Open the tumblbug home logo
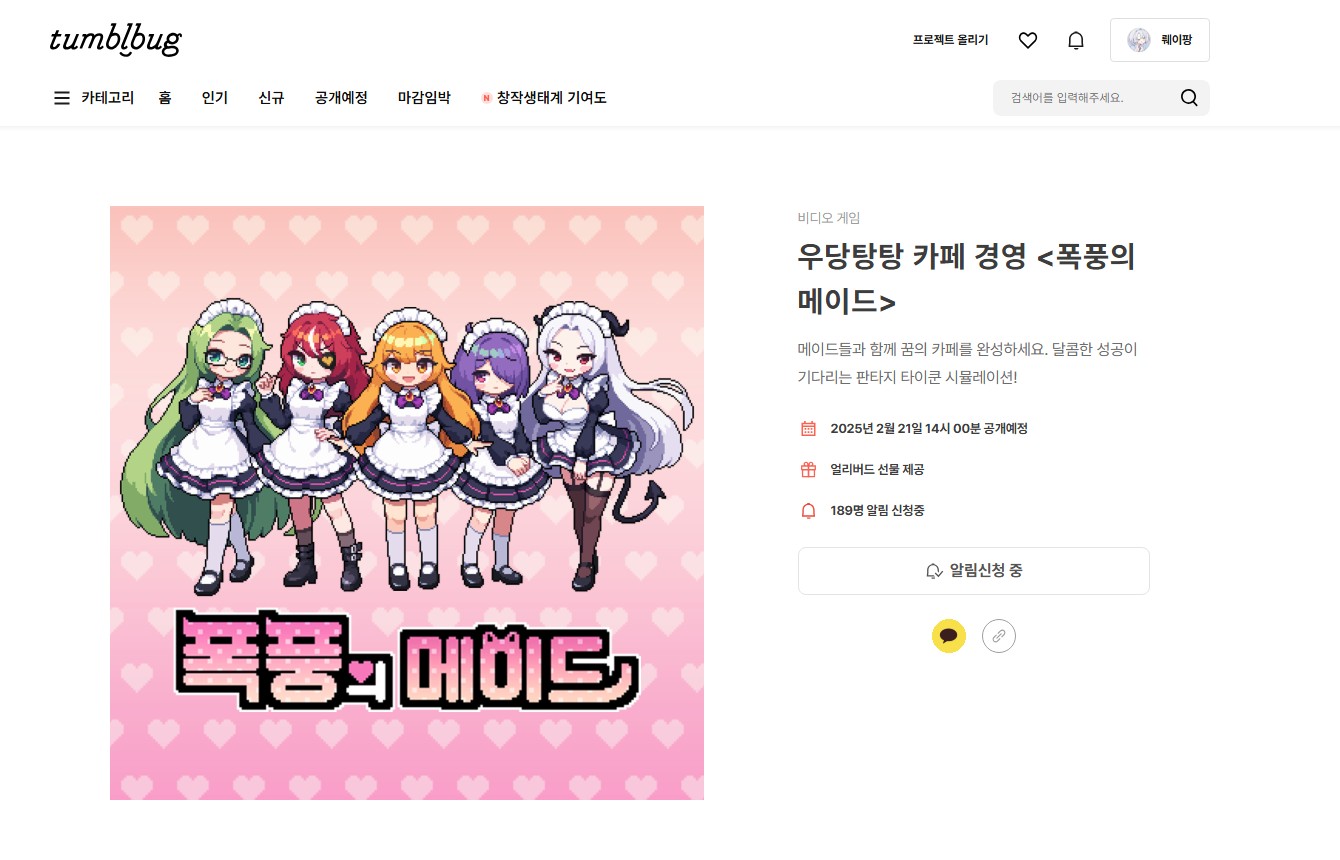This screenshot has width=1340, height=860. pos(115,40)
